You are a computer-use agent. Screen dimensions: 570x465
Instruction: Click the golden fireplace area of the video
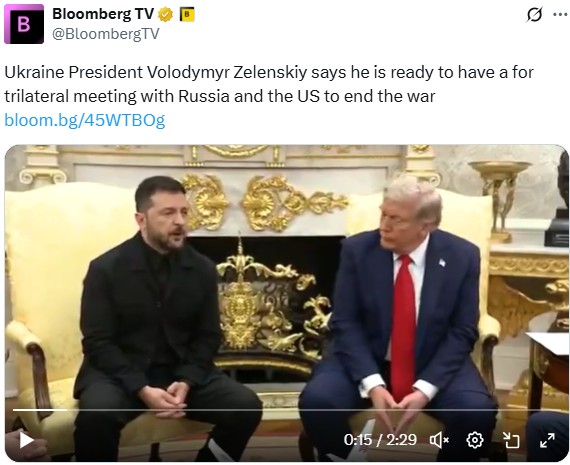pos(271,291)
